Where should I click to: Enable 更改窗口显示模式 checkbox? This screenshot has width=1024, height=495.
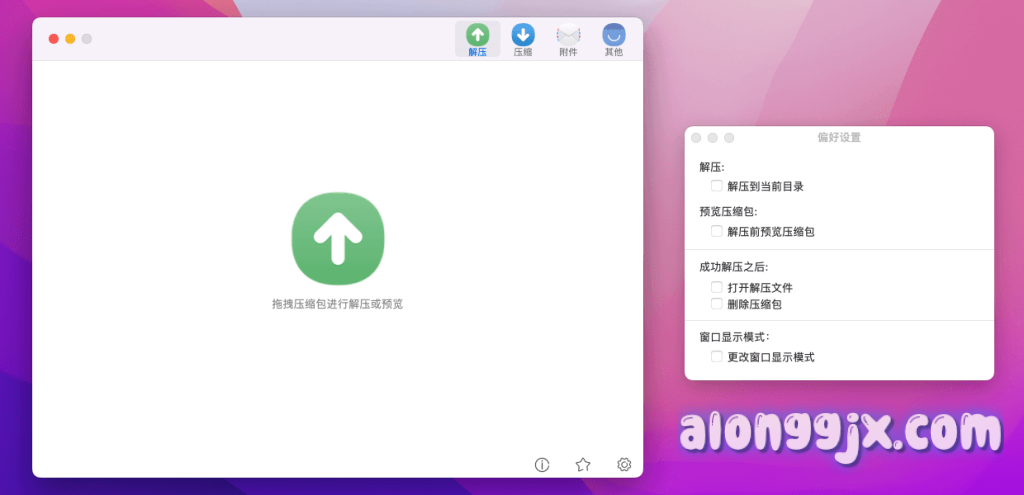tap(717, 356)
